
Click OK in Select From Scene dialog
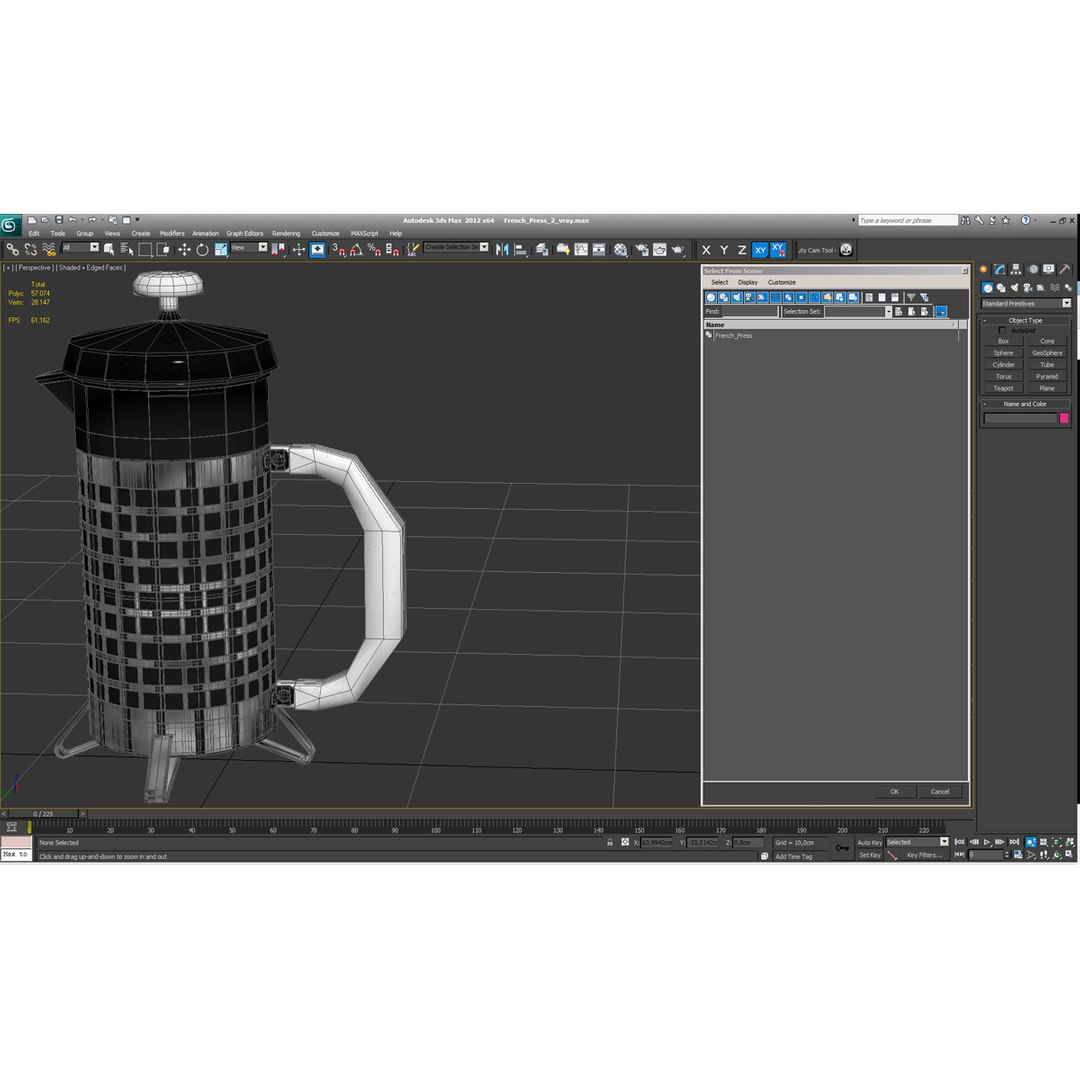895,792
